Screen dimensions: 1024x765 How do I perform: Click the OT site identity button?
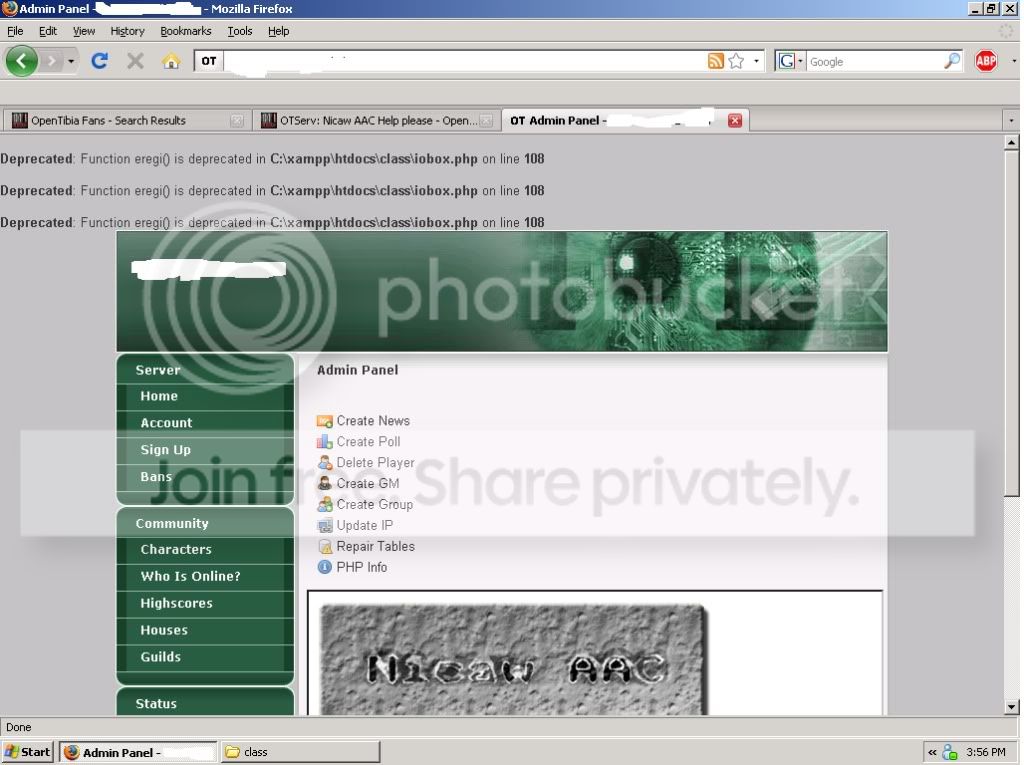click(209, 61)
